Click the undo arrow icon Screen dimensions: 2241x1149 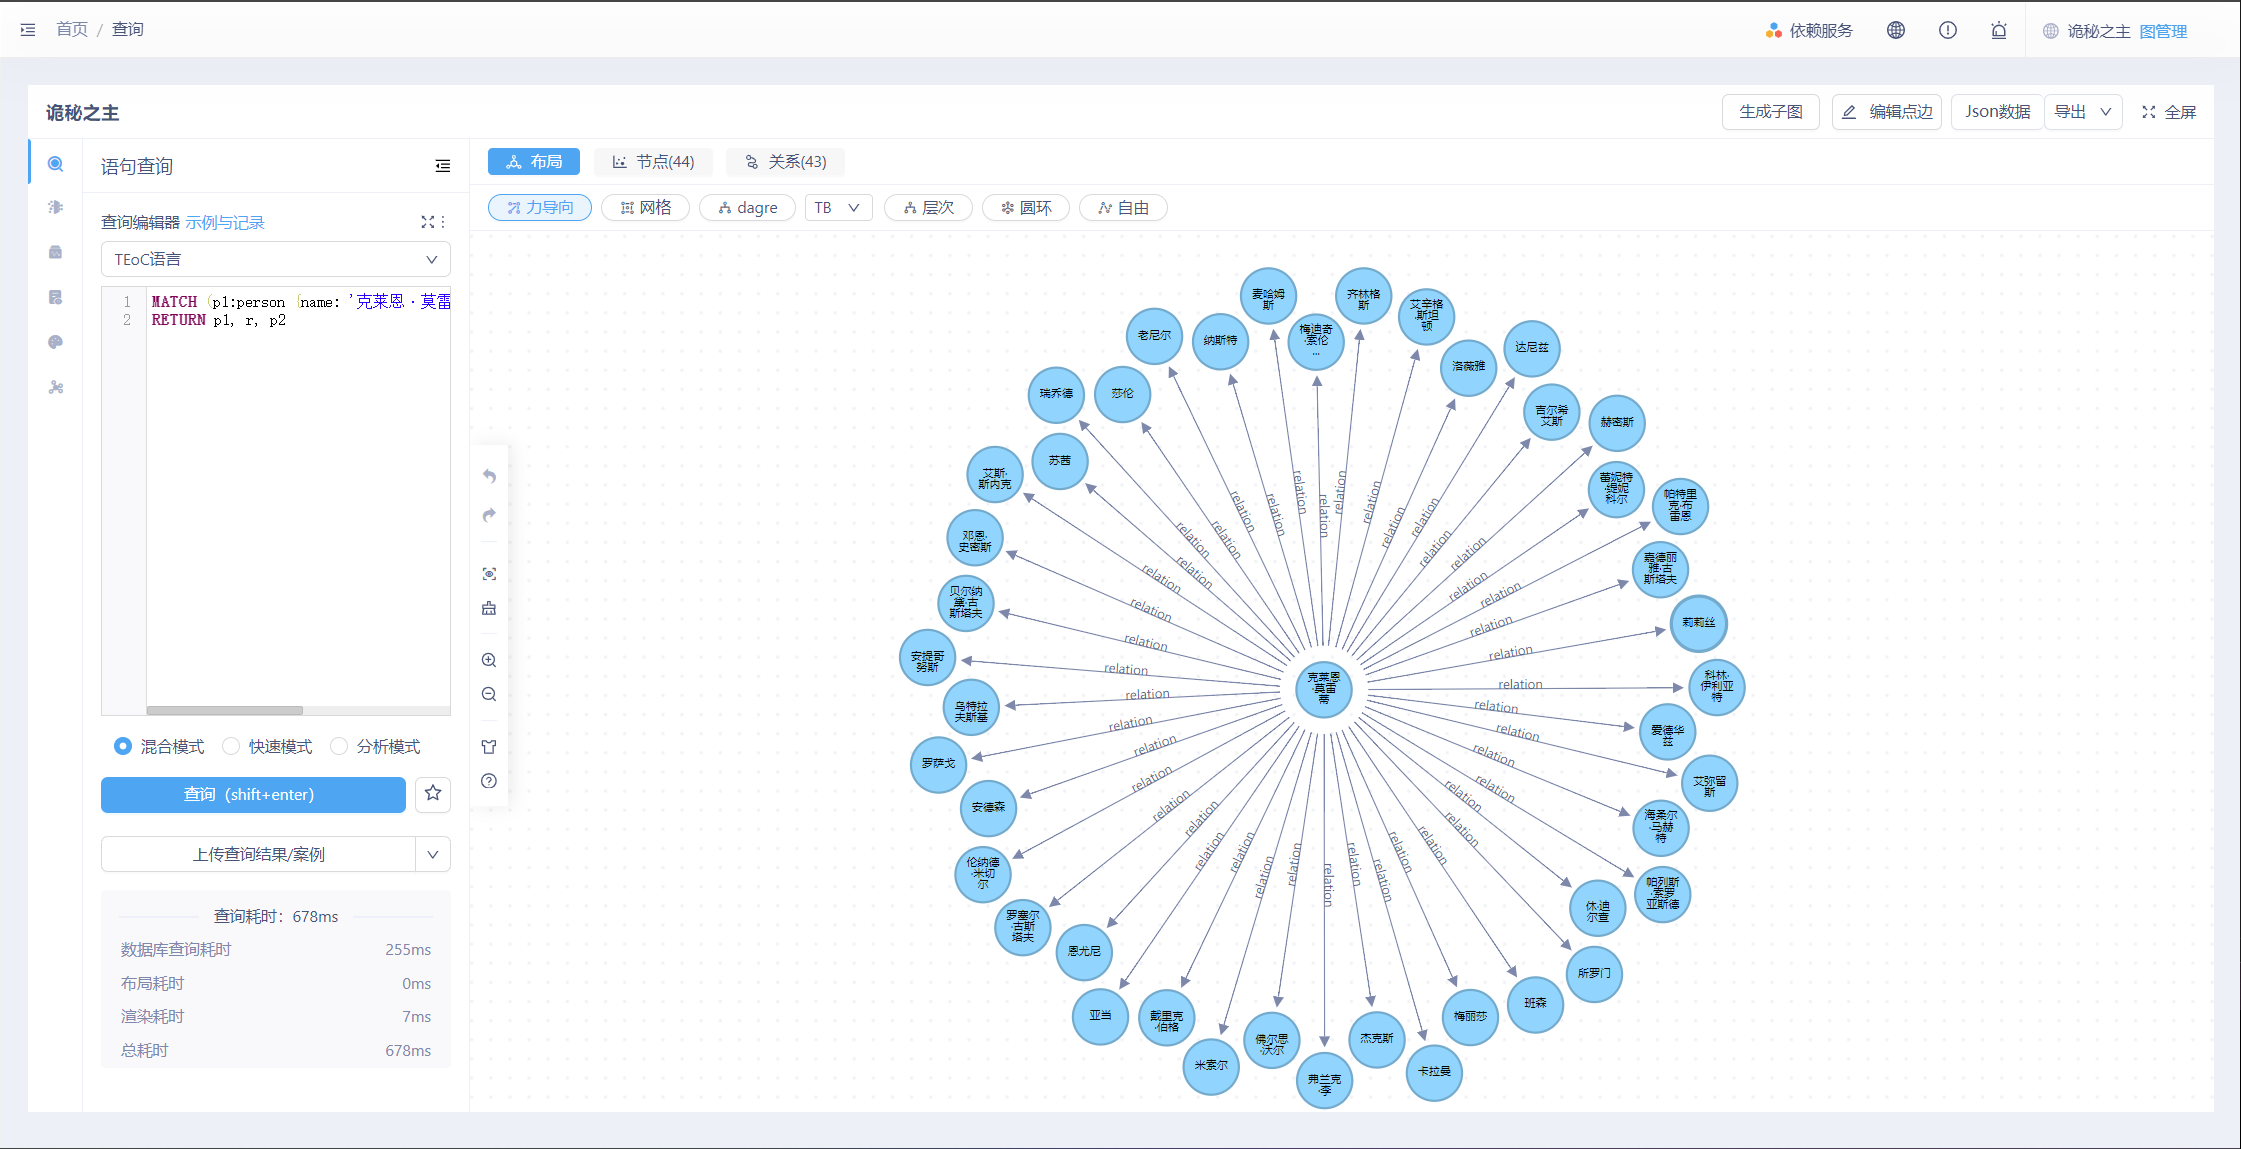click(489, 476)
